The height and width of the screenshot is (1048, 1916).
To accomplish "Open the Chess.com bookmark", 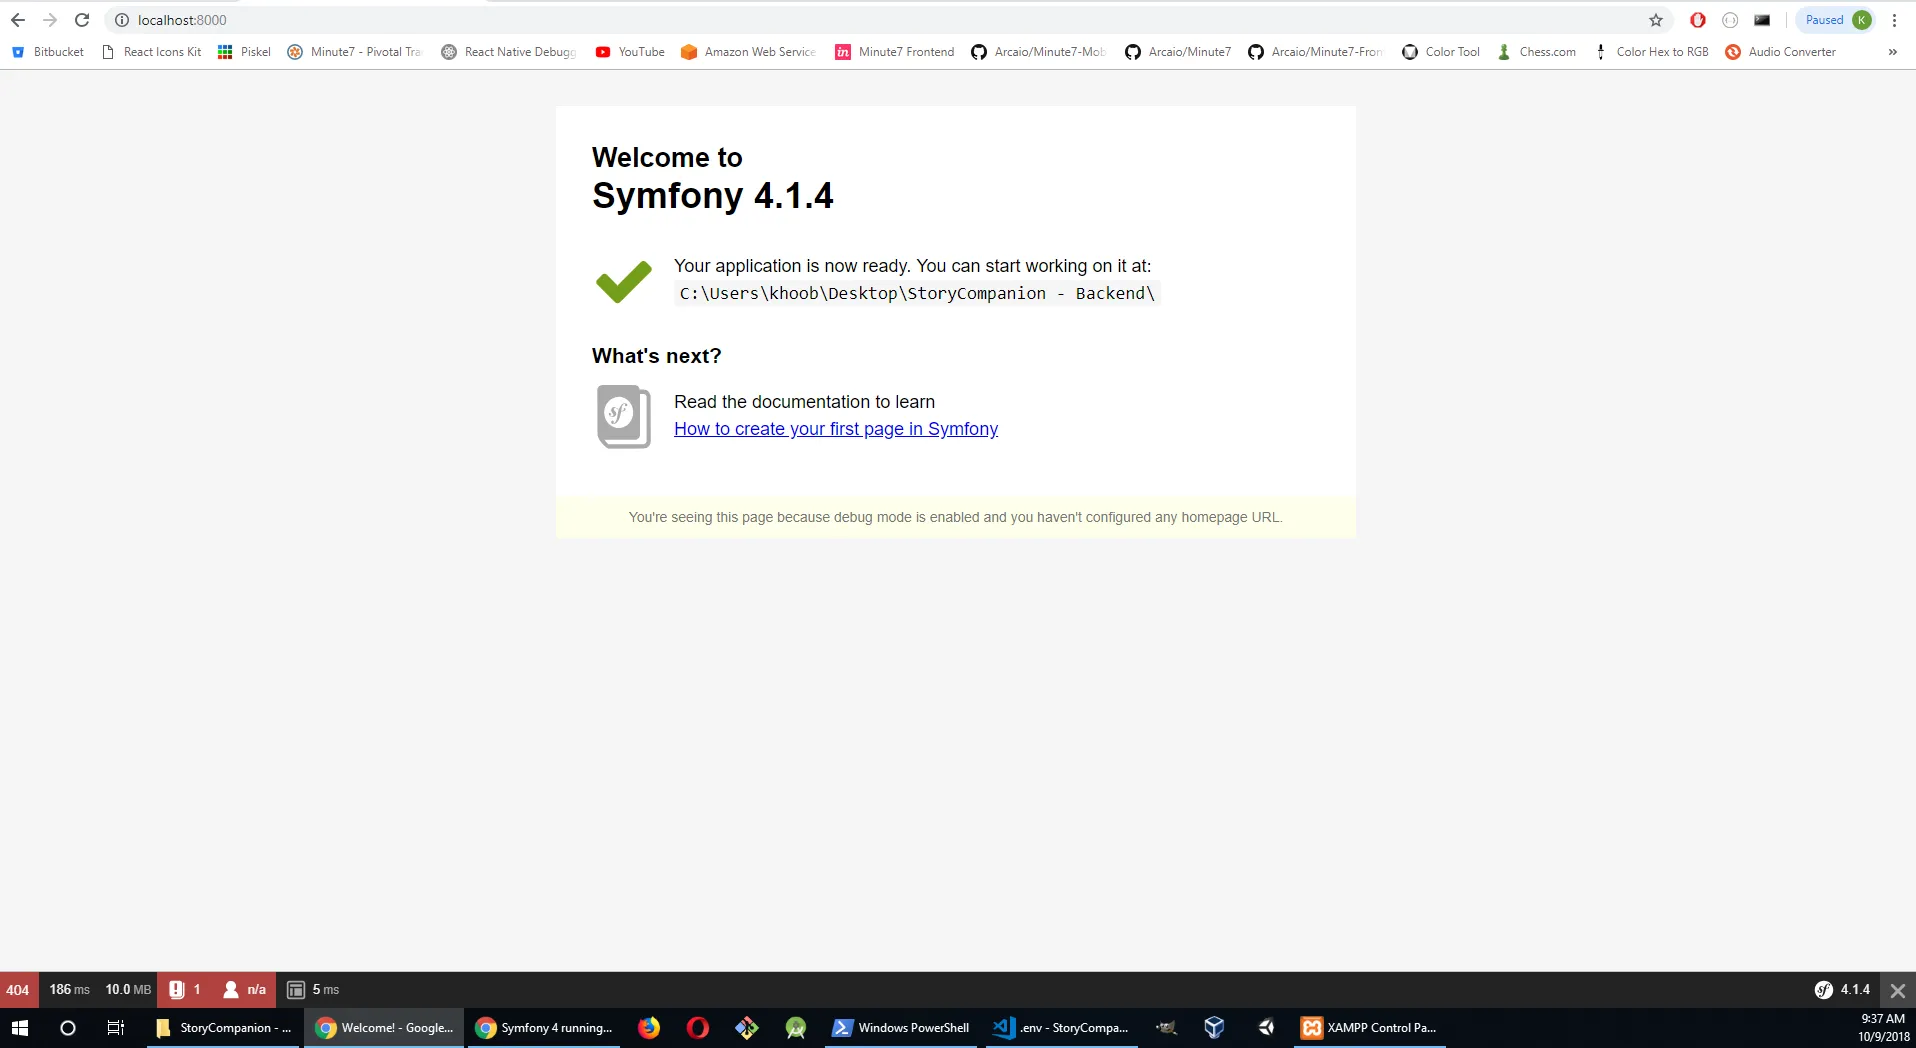I will coord(1536,52).
